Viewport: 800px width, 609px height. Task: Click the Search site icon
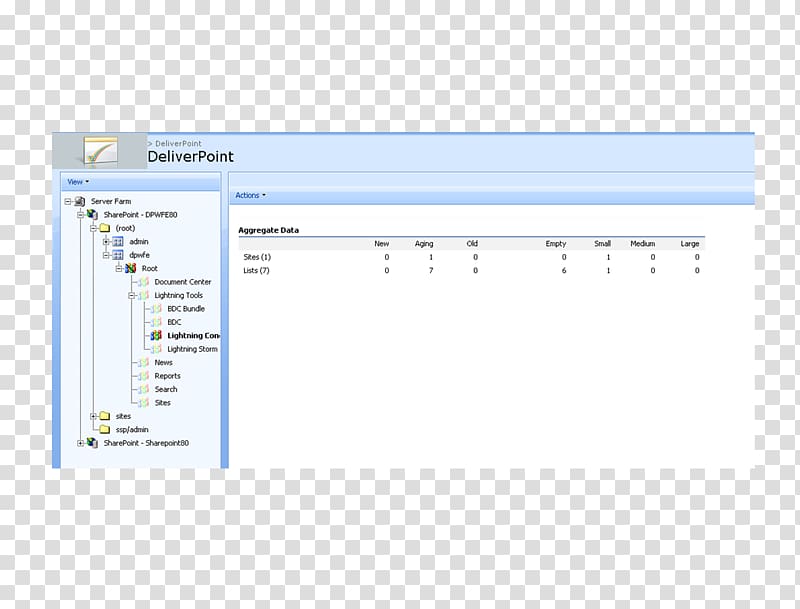click(144, 389)
